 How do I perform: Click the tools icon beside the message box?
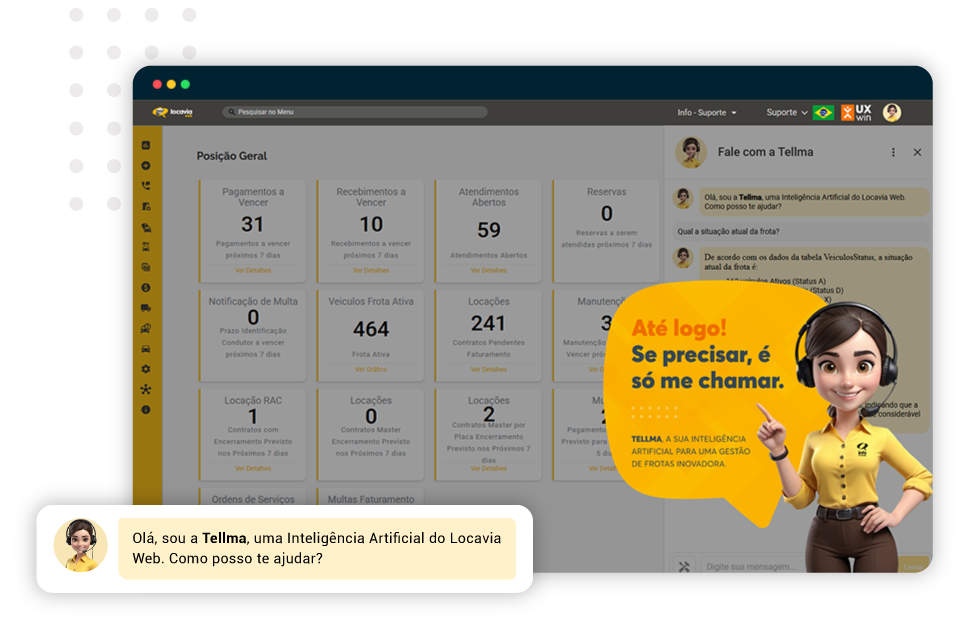coord(684,566)
